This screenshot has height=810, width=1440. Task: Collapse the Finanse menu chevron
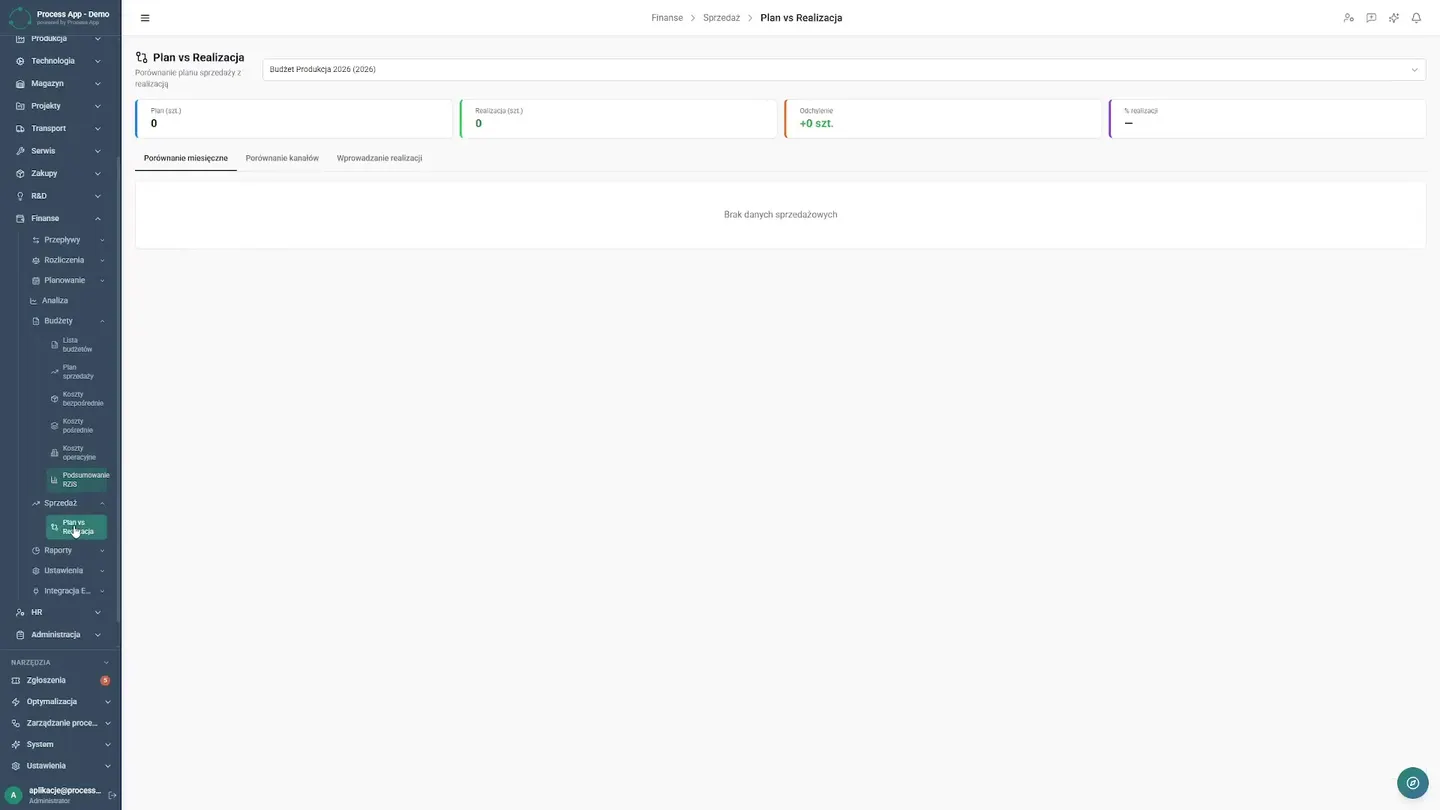(x=97, y=219)
